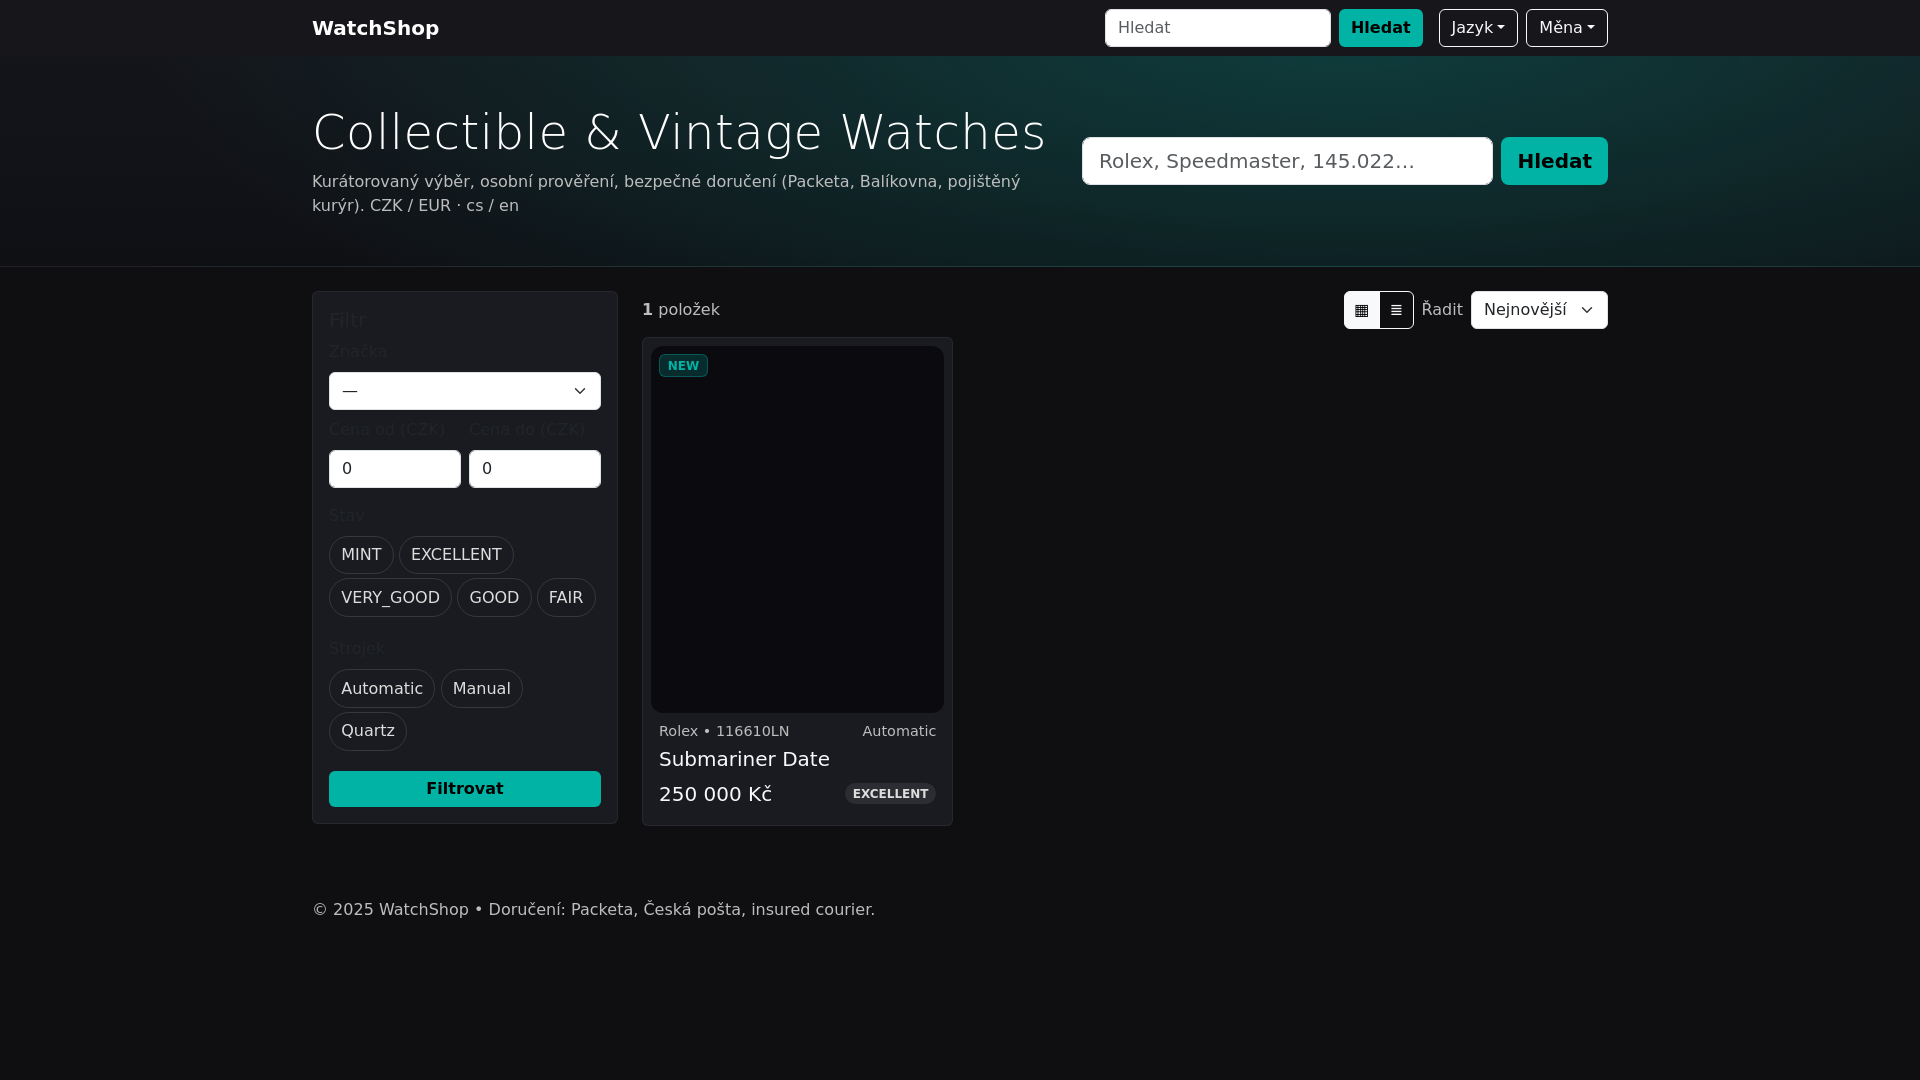Select the Automatic movement filter
Screen dimensions: 1920x1080
(381, 689)
